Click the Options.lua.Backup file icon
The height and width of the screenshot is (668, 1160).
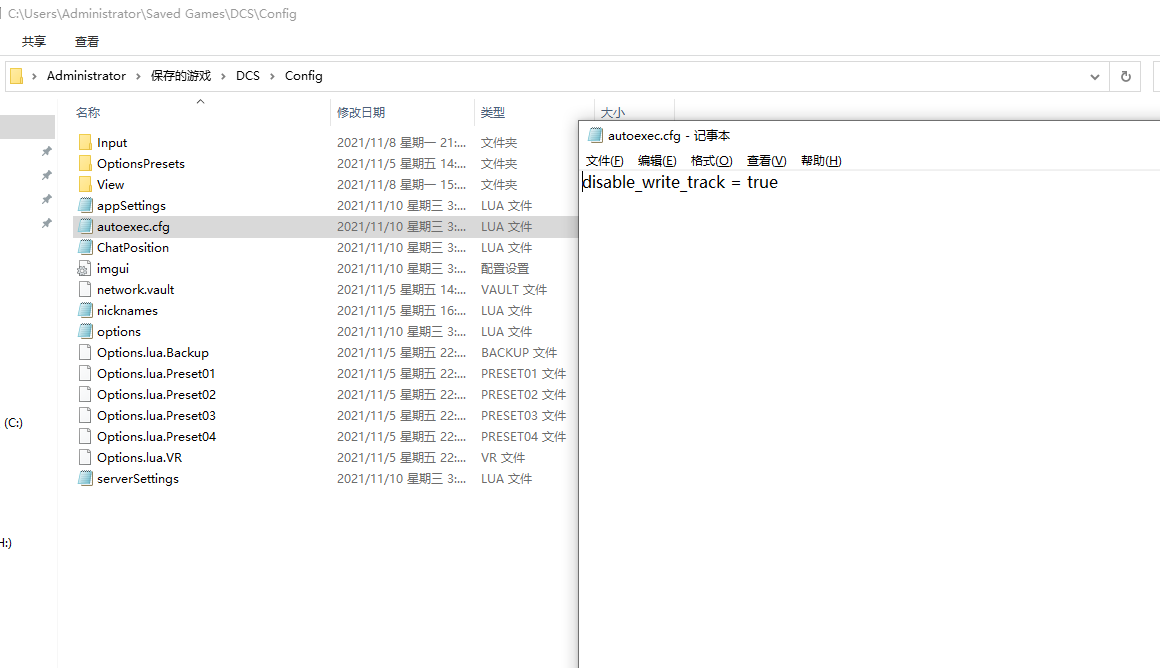(85, 352)
